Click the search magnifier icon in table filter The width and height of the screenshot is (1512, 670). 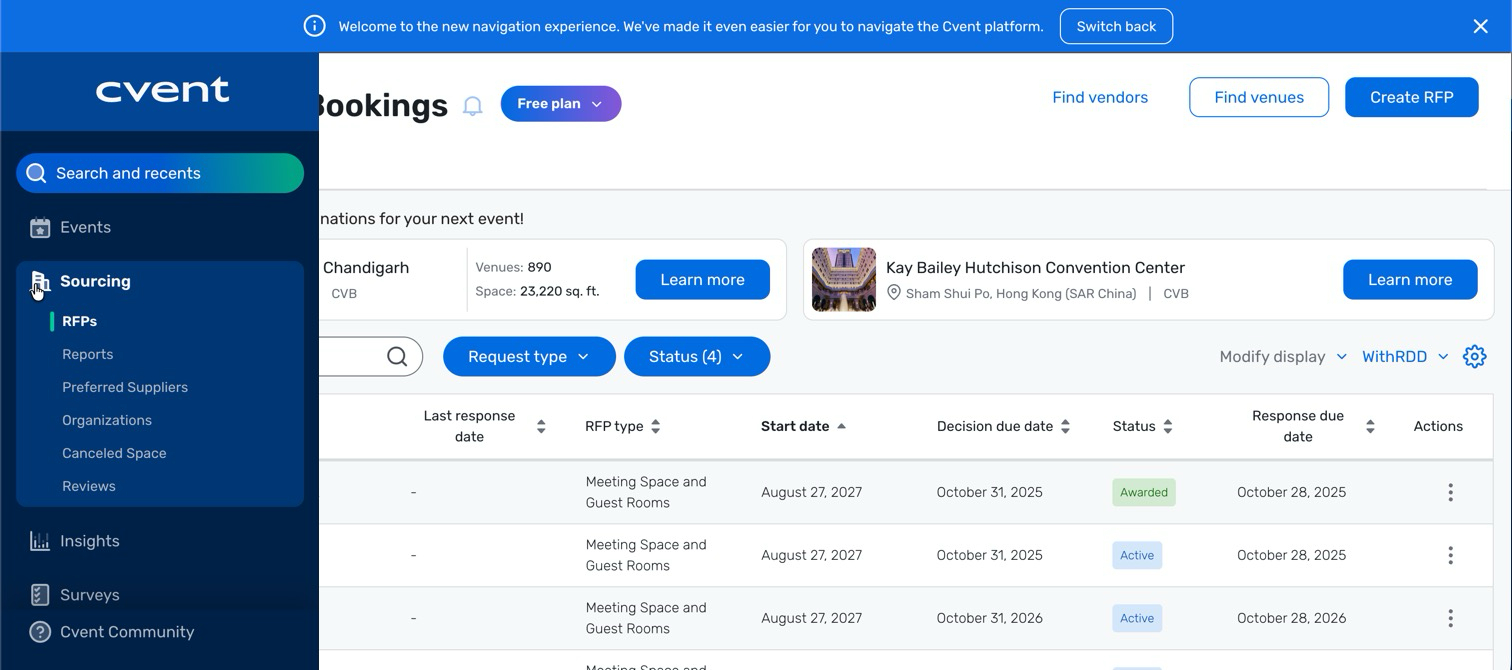397,357
